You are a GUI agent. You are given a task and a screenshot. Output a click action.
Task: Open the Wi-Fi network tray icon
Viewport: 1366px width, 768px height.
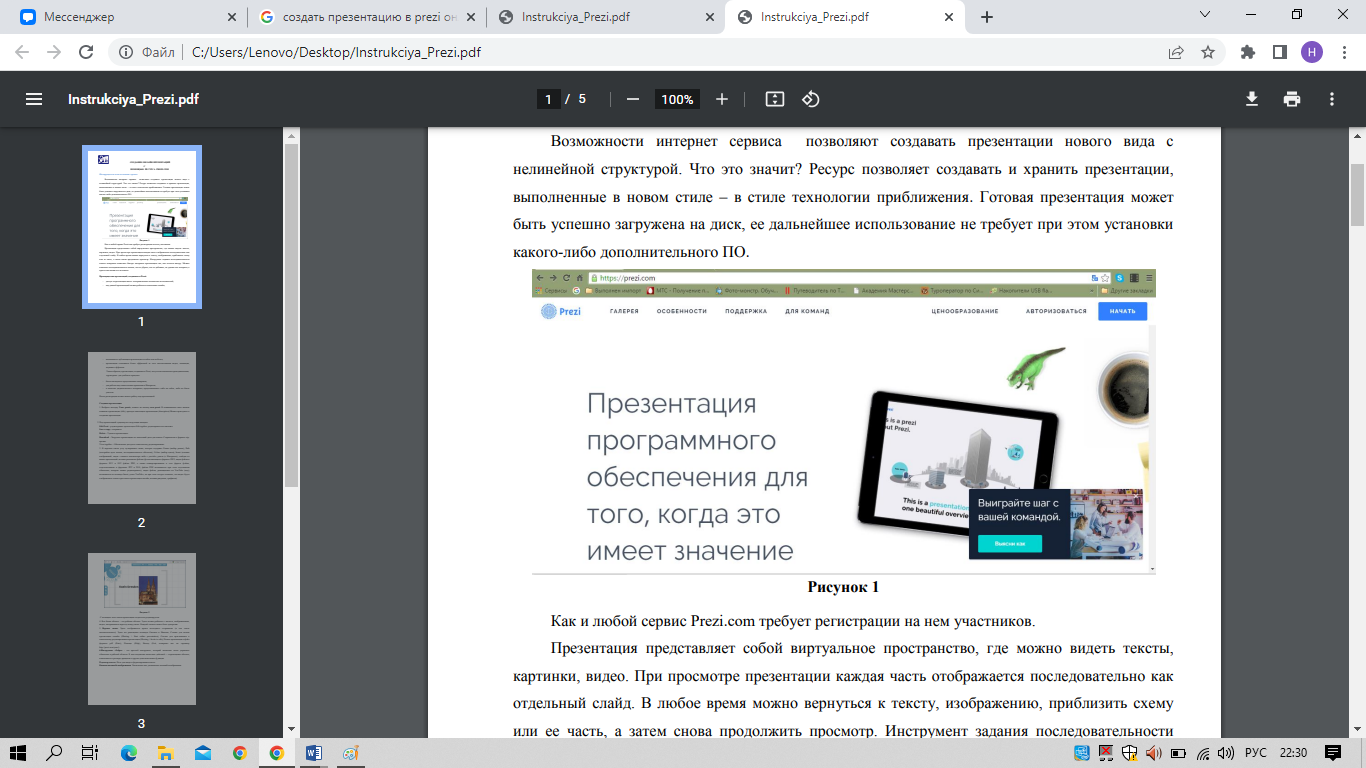tap(1203, 753)
